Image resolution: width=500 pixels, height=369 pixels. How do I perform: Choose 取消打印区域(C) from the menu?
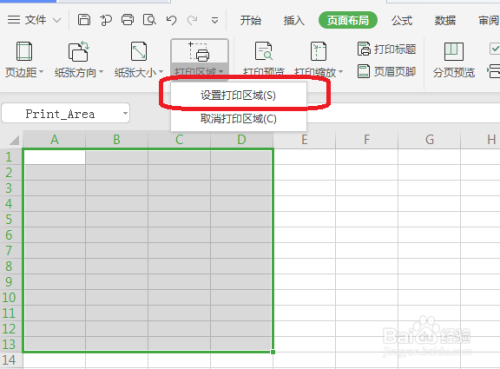[238, 119]
